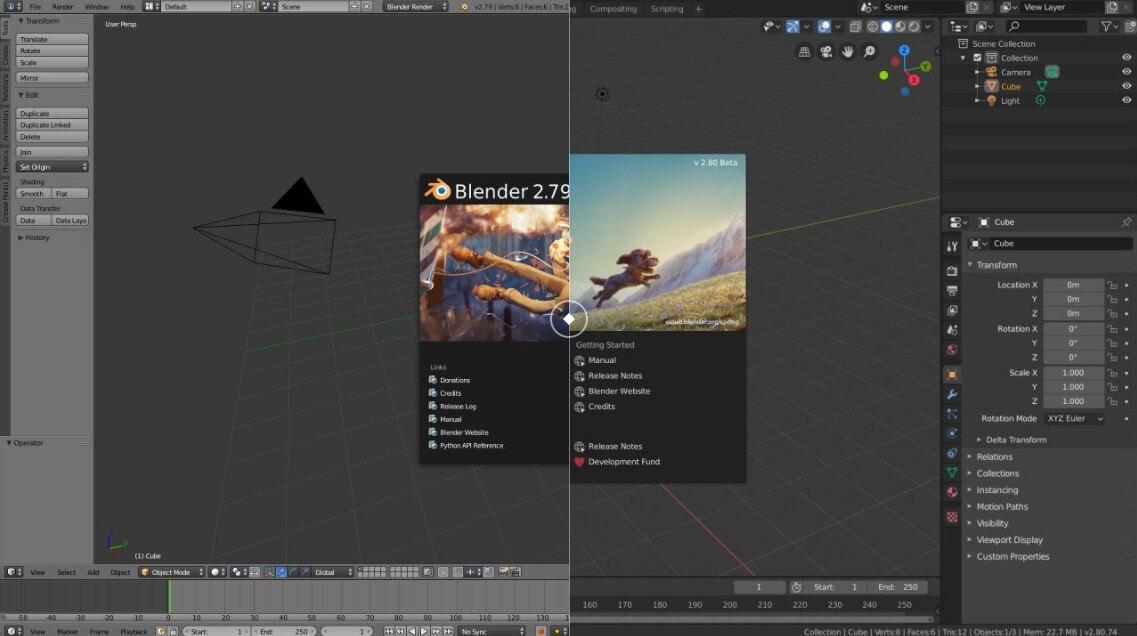
Task: Select rendered shading mode in 2.80 header
Action: 914,27
